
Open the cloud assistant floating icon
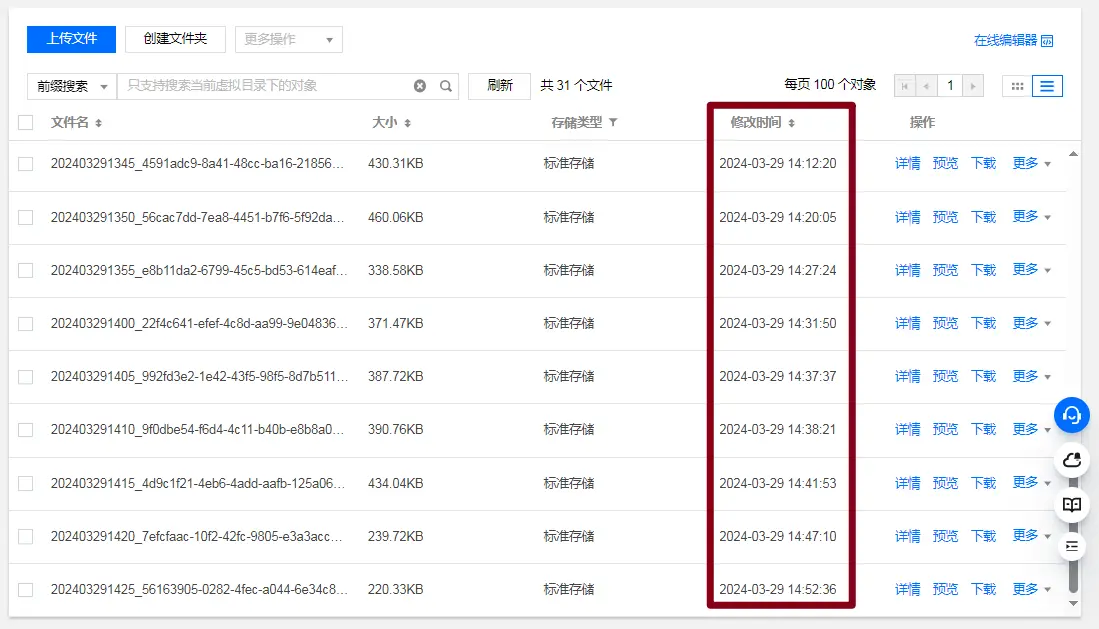(x=1072, y=460)
